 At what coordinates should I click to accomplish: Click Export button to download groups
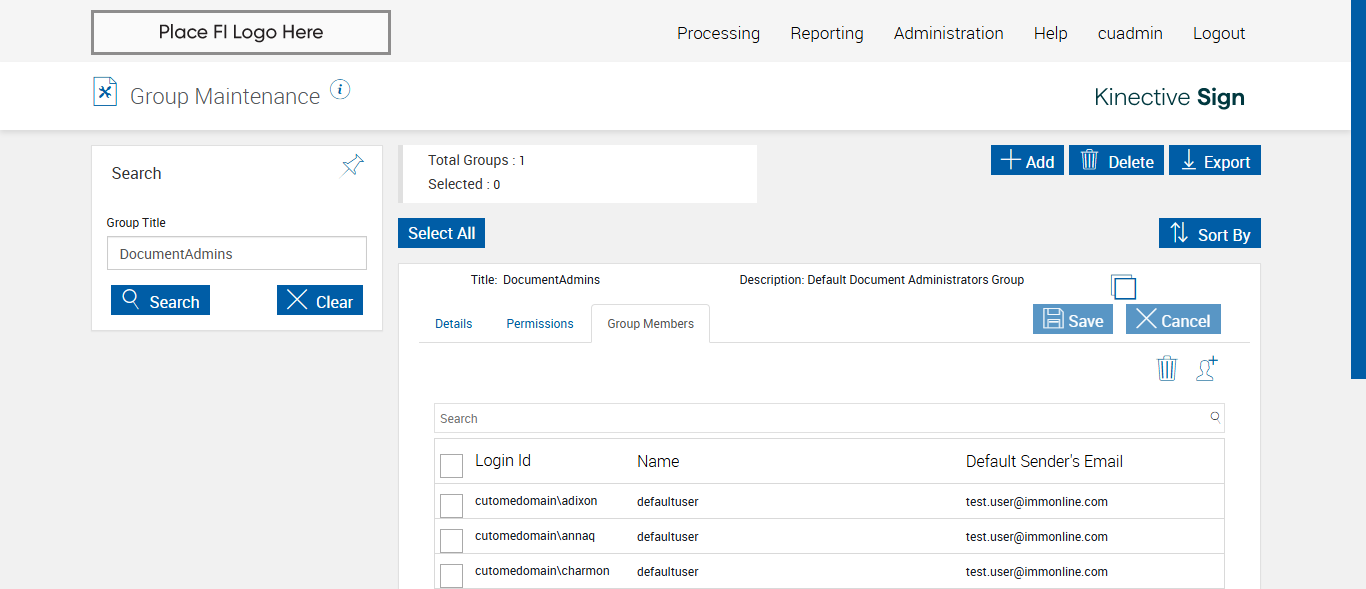pyautogui.click(x=1215, y=161)
